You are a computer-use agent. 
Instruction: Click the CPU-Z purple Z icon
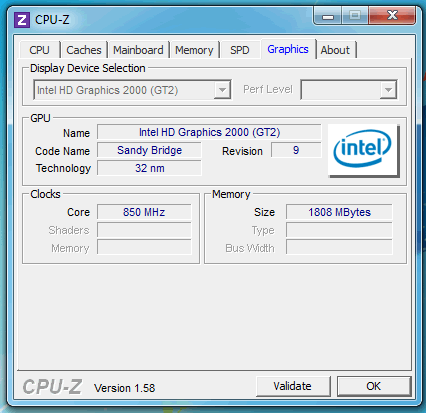[22, 20]
